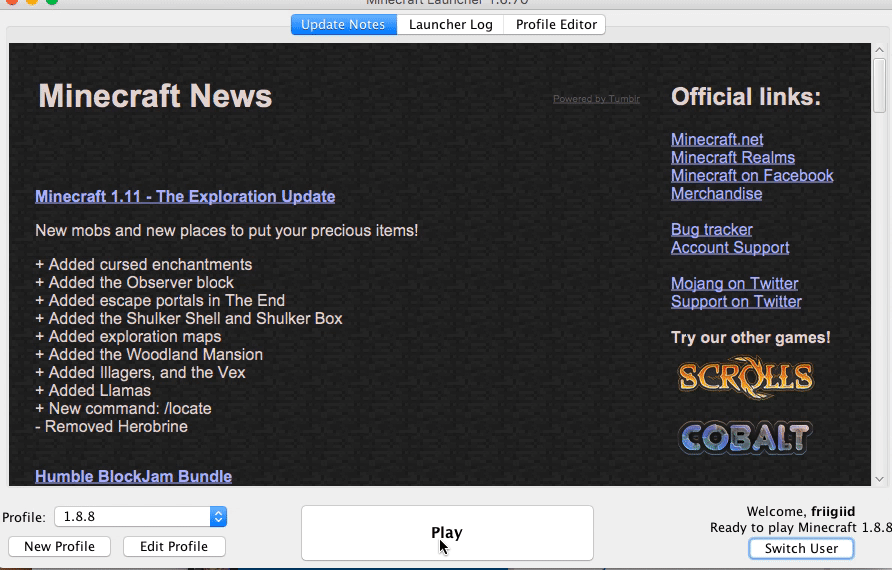Click '+ Added the Shulker Shell and Shulker Box'
Screen dimensions: 892x570
pyautogui.click(x=189, y=319)
